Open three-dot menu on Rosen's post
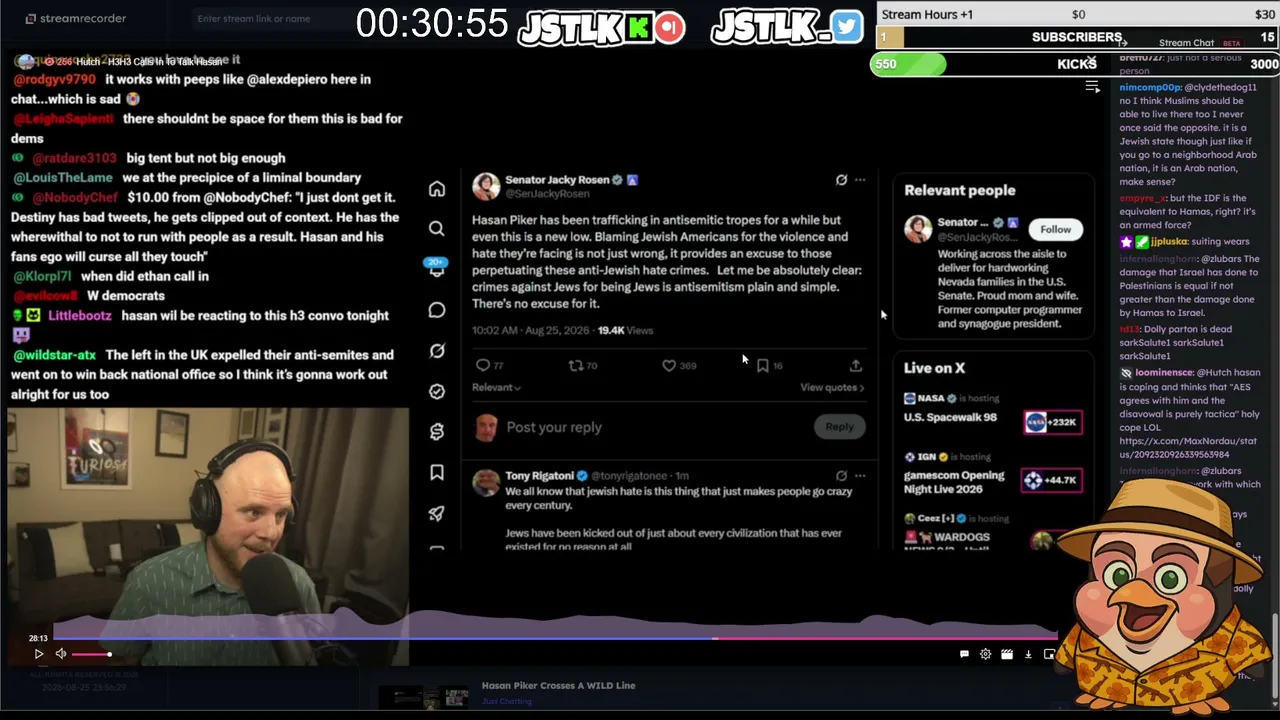This screenshot has width=1280, height=720. coord(860,180)
